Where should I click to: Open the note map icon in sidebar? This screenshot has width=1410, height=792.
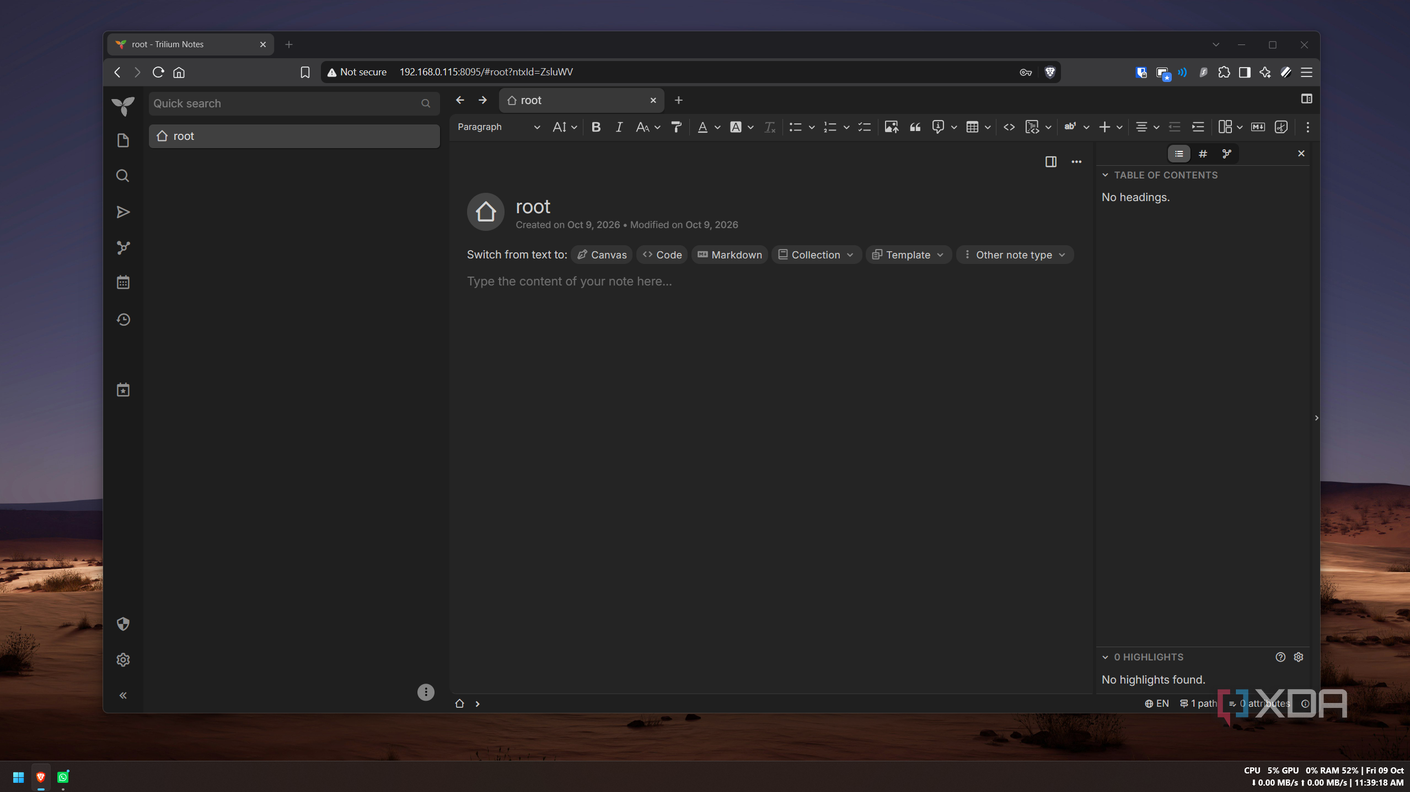(123, 248)
